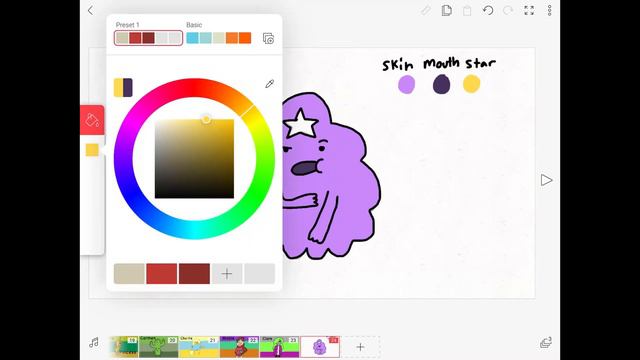
Task: Click the current yellow color swatch in sidebar
Action: (92, 150)
